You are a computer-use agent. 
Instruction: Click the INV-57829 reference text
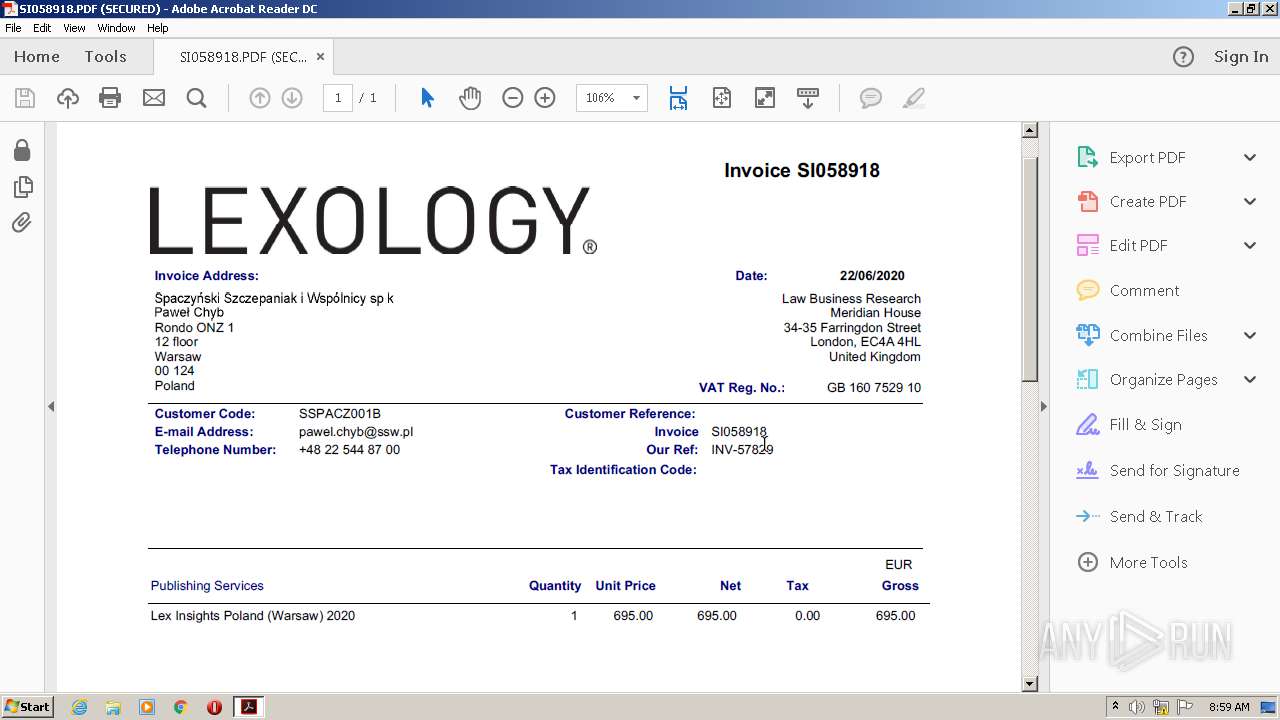[x=742, y=450]
